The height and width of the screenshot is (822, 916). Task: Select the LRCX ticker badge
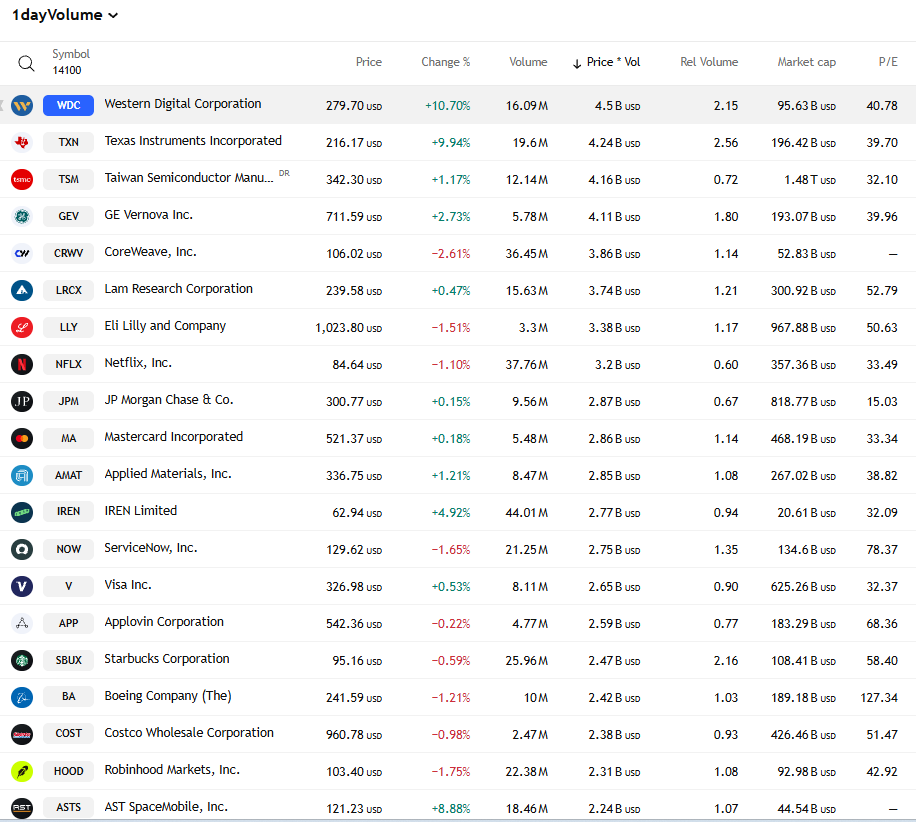click(x=68, y=290)
